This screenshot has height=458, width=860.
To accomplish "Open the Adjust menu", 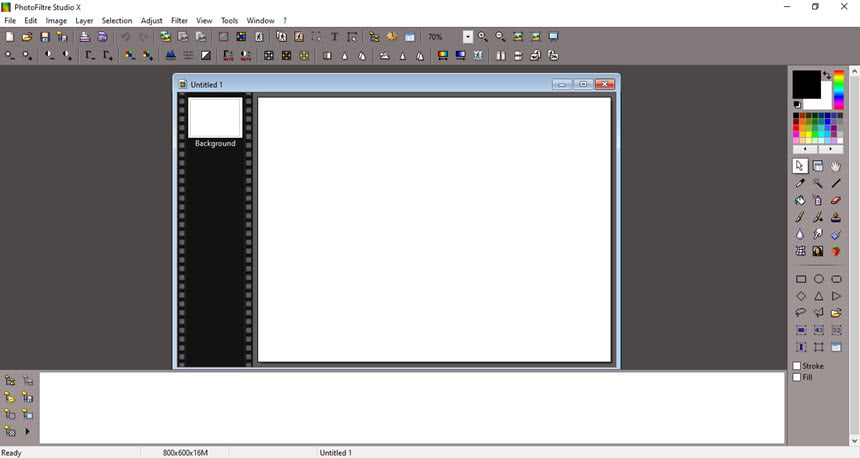I will (x=151, y=20).
